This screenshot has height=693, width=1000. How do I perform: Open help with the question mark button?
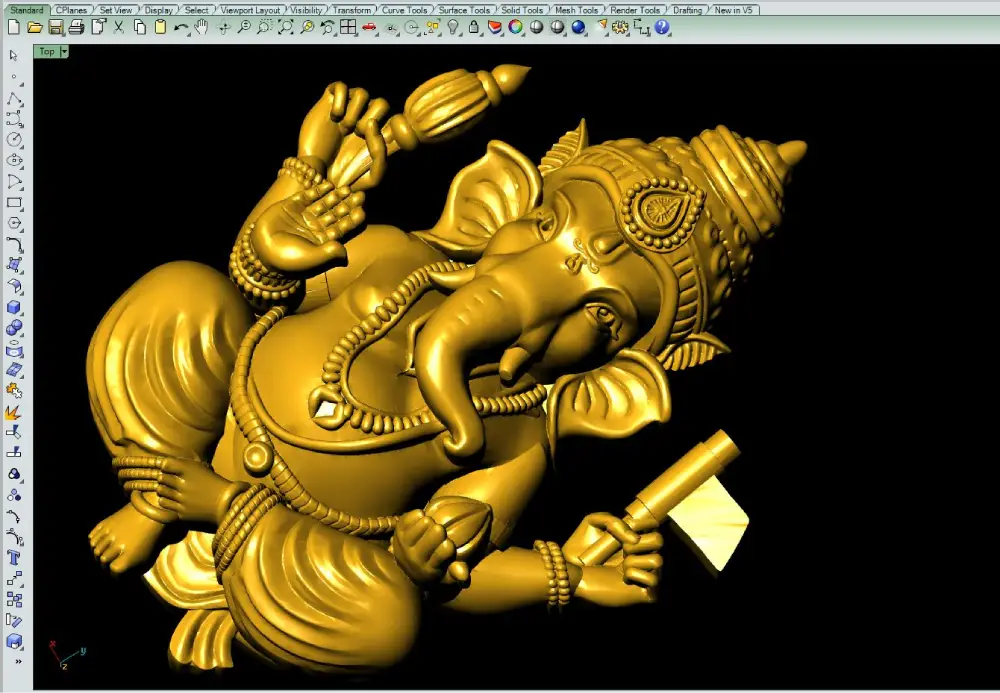click(662, 27)
